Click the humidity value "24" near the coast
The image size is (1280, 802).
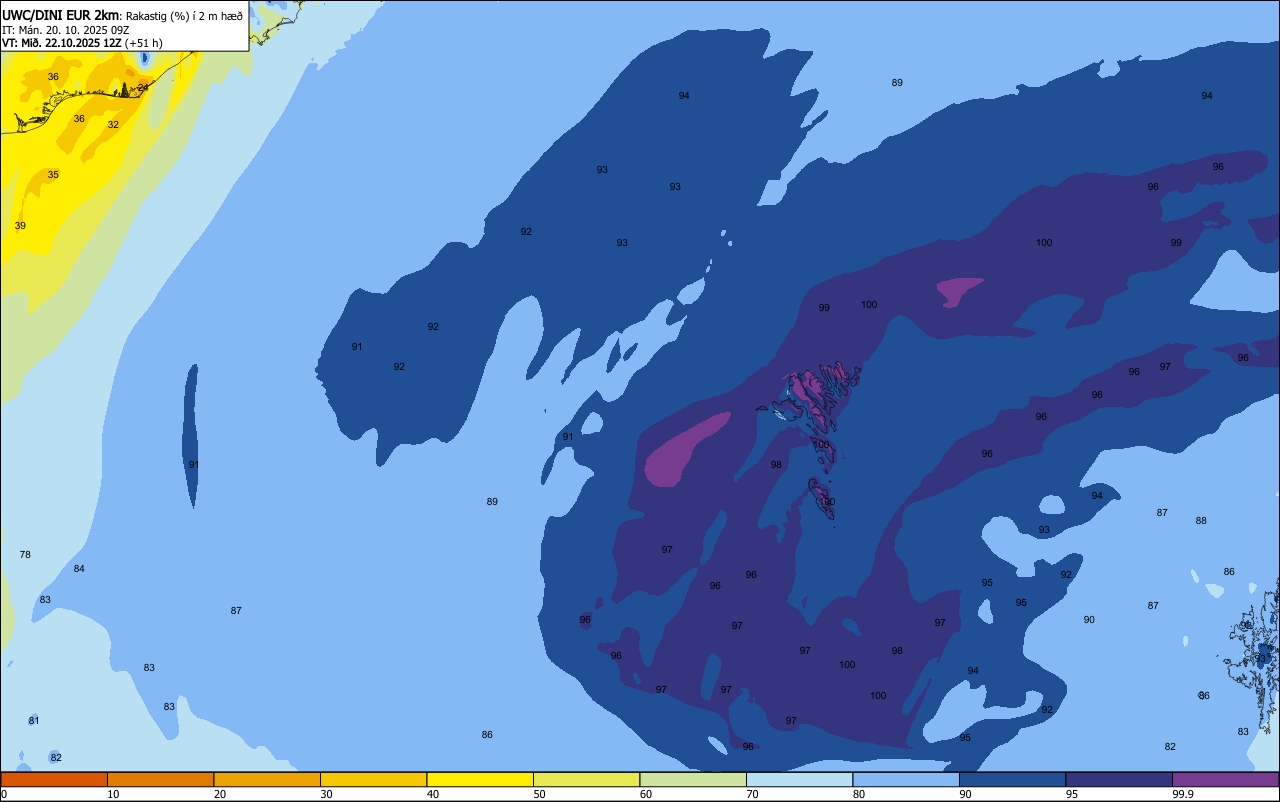[143, 88]
